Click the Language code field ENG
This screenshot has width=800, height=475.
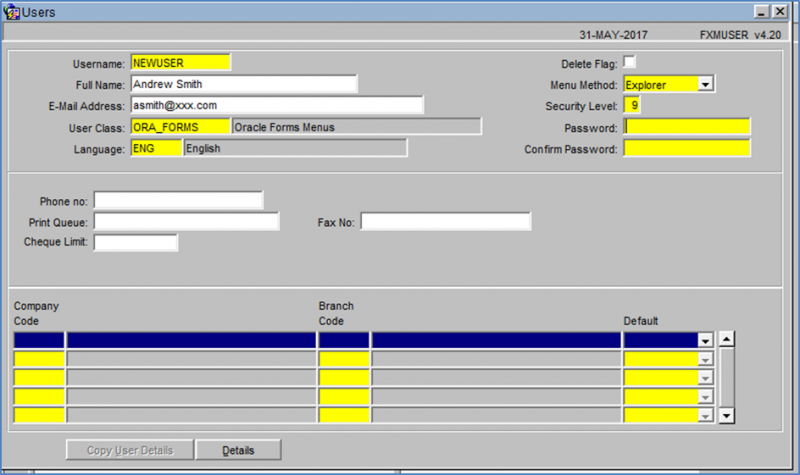[x=156, y=148]
